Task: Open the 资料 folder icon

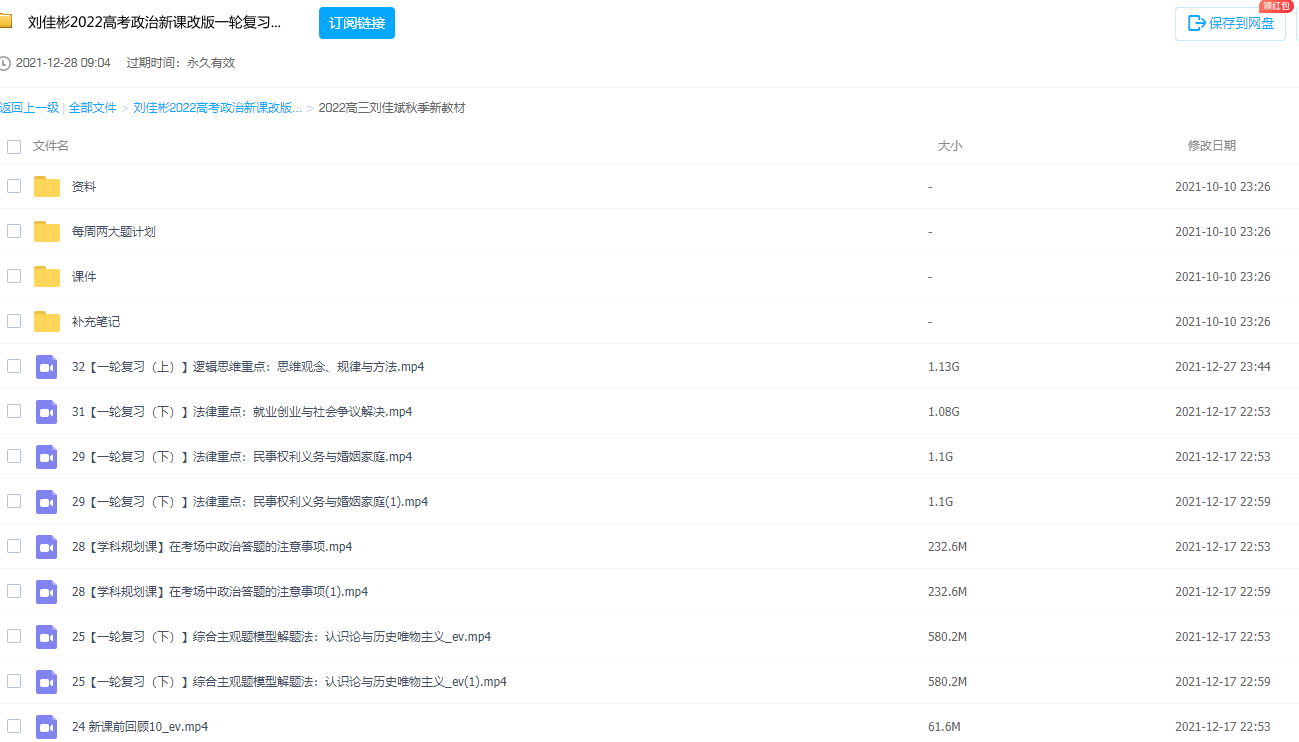Action: [x=46, y=186]
